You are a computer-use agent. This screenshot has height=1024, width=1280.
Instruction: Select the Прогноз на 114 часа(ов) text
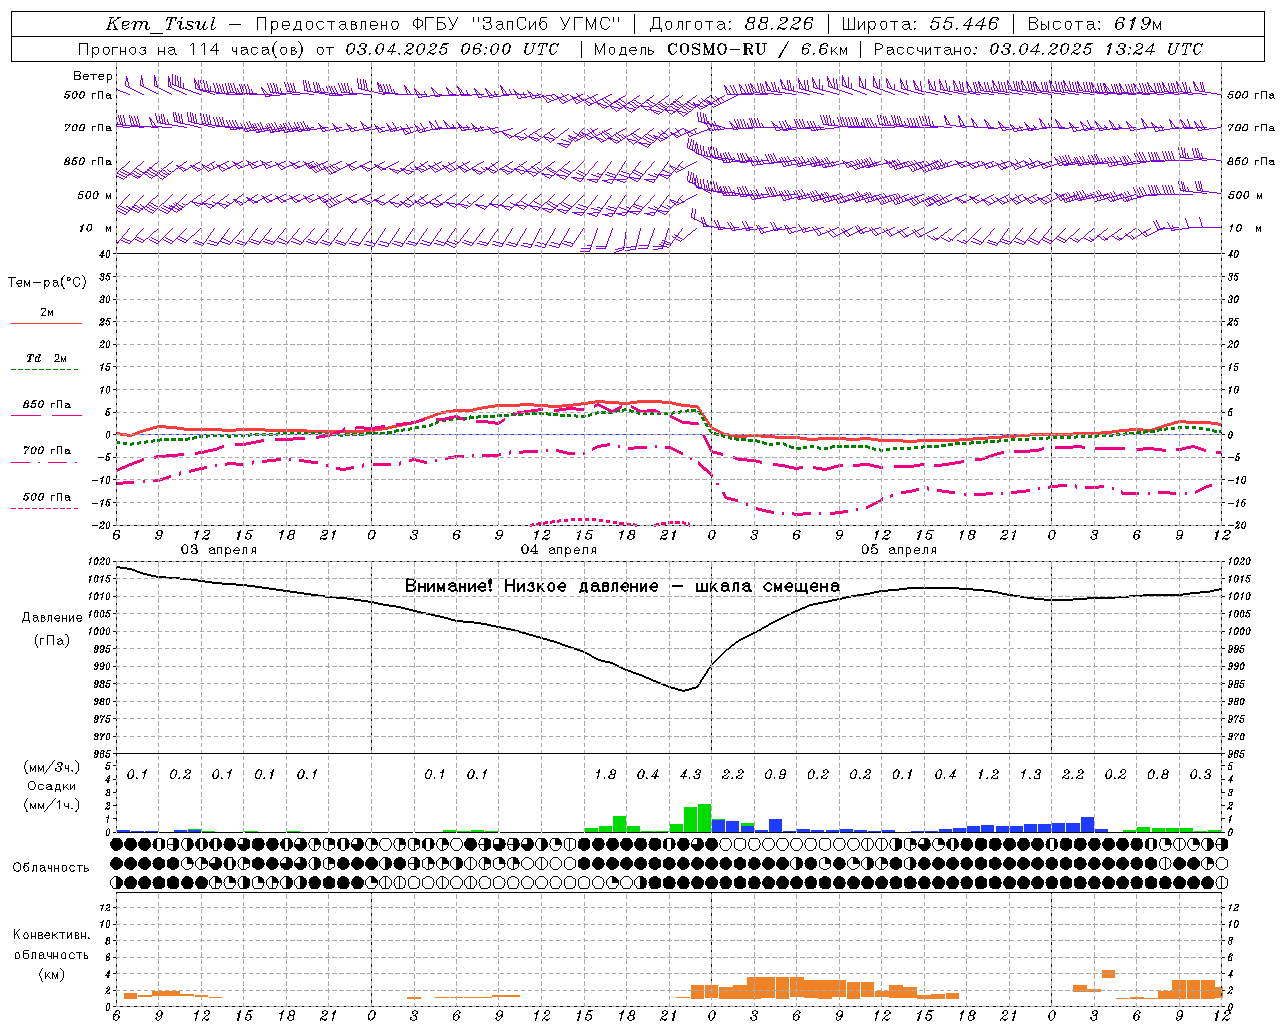(193, 49)
